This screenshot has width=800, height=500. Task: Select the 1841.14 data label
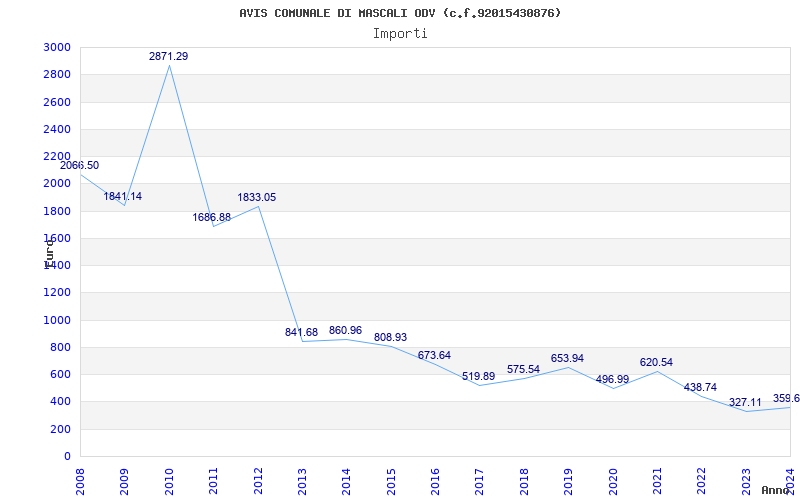[x=123, y=196]
